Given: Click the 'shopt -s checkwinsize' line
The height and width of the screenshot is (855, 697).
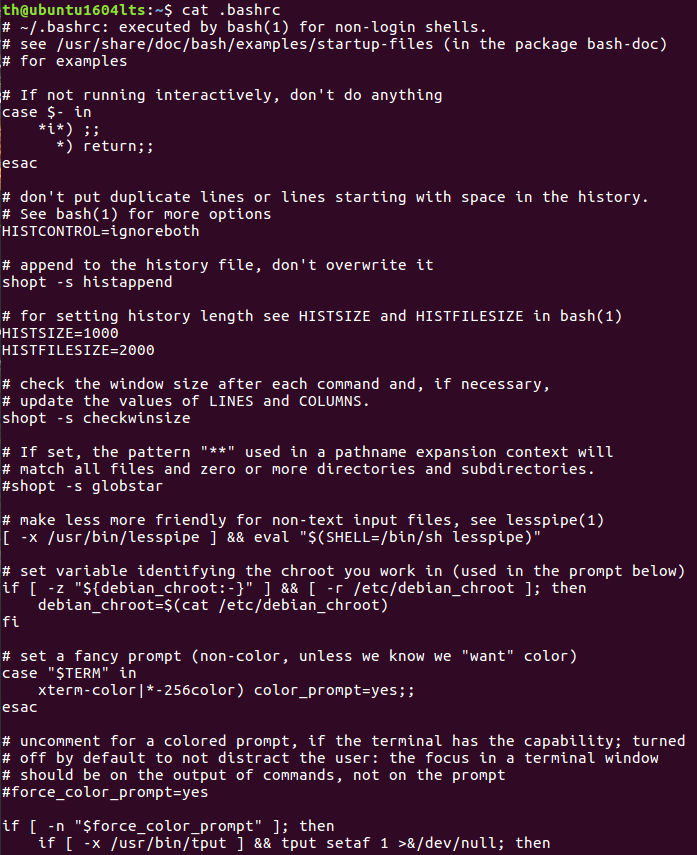Looking at the screenshot, I should click(x=96, y=418).
